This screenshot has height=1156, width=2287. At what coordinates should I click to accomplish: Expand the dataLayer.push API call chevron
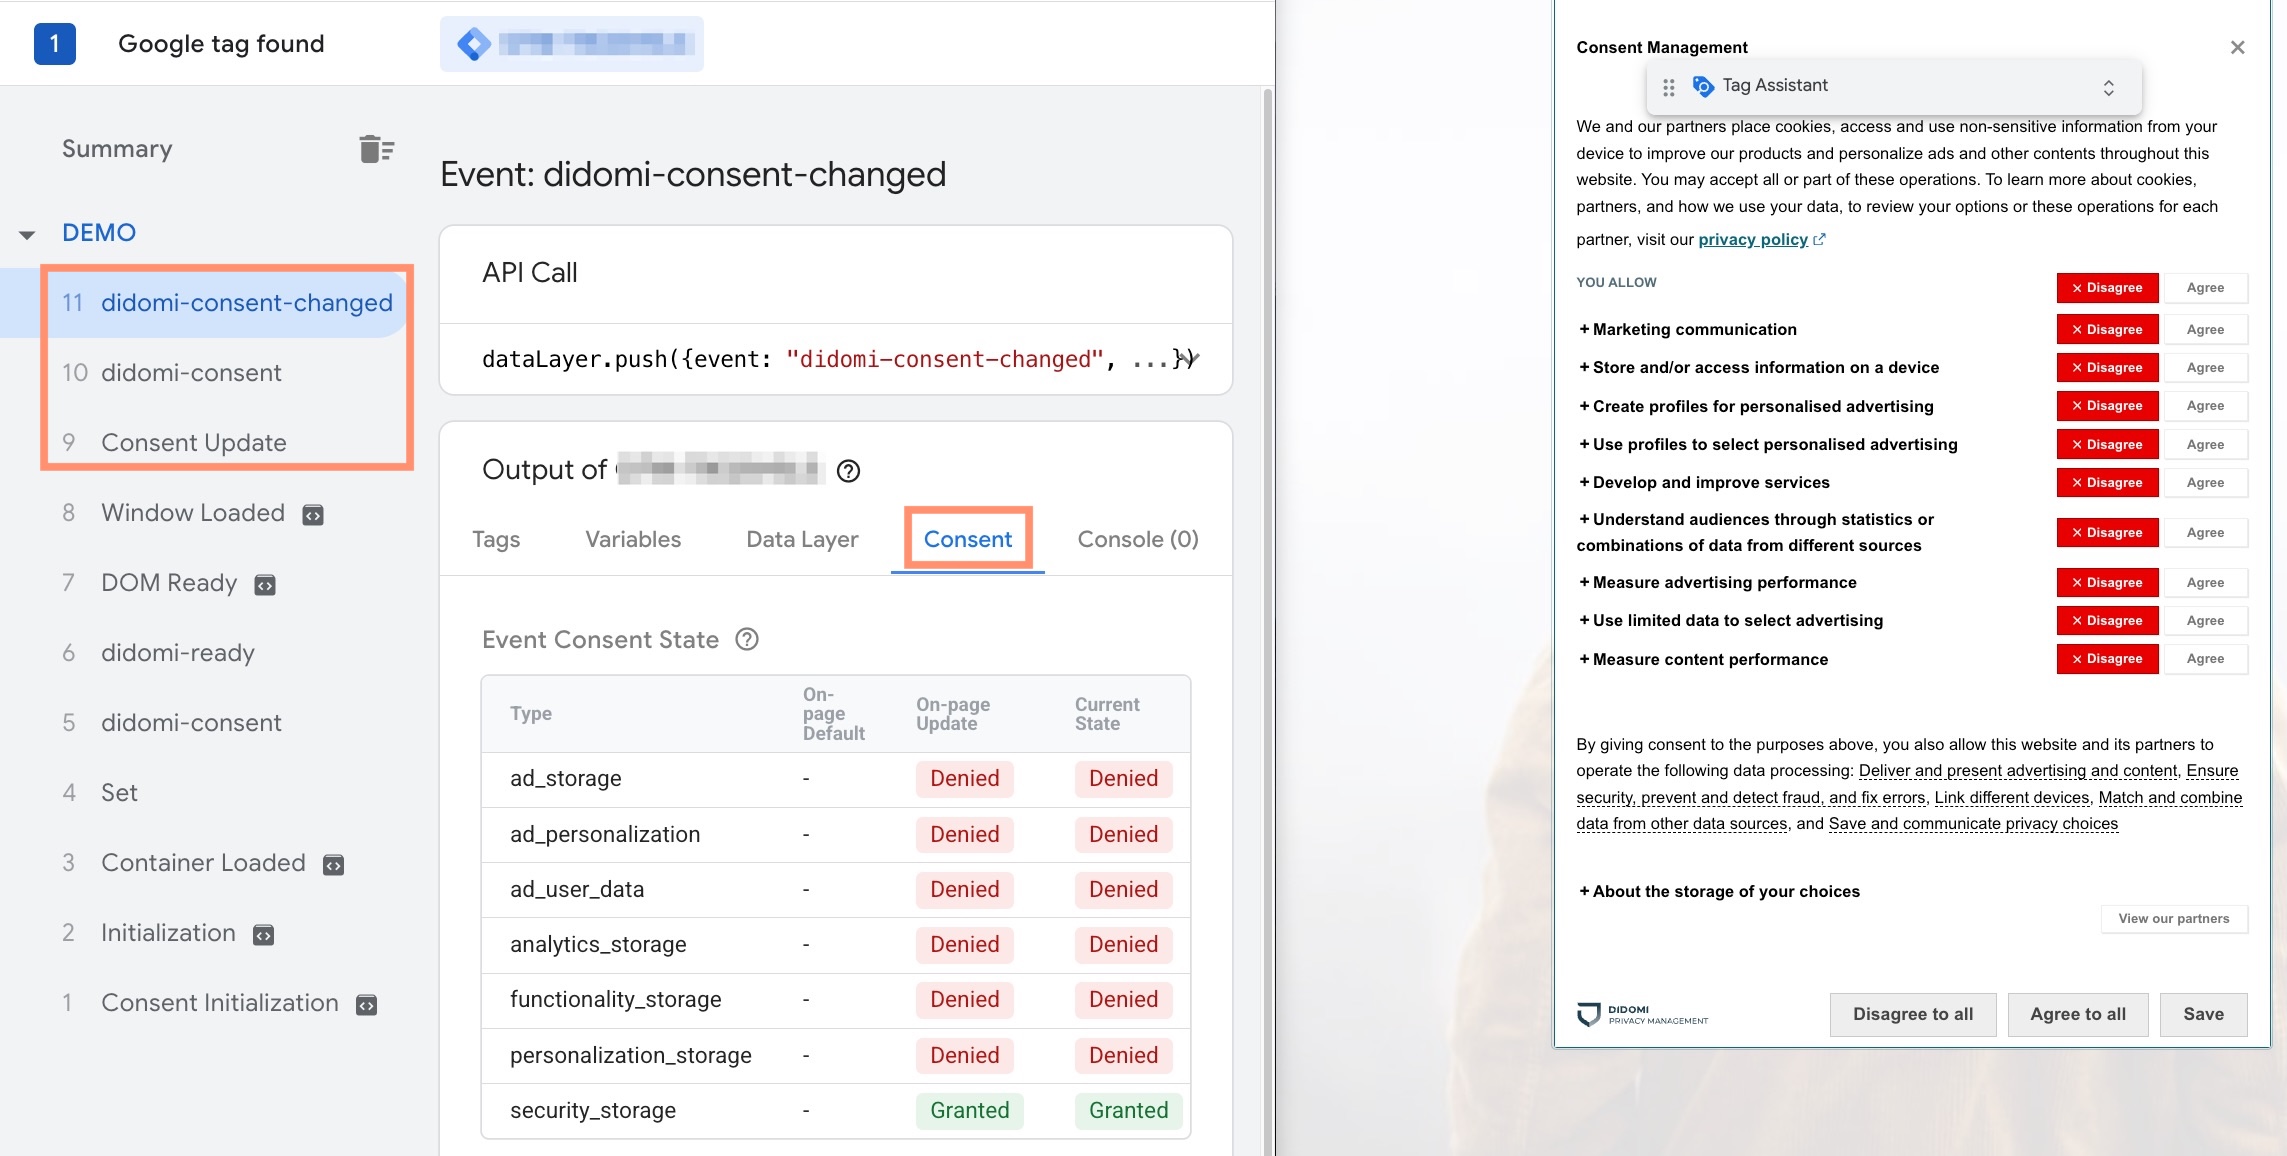[1189, 358]
